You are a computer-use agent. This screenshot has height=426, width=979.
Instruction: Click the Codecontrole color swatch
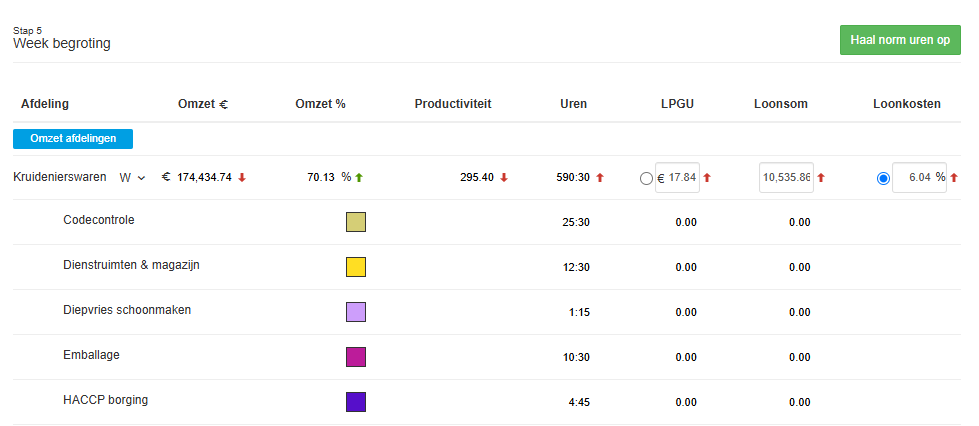[x=356, y=222]
